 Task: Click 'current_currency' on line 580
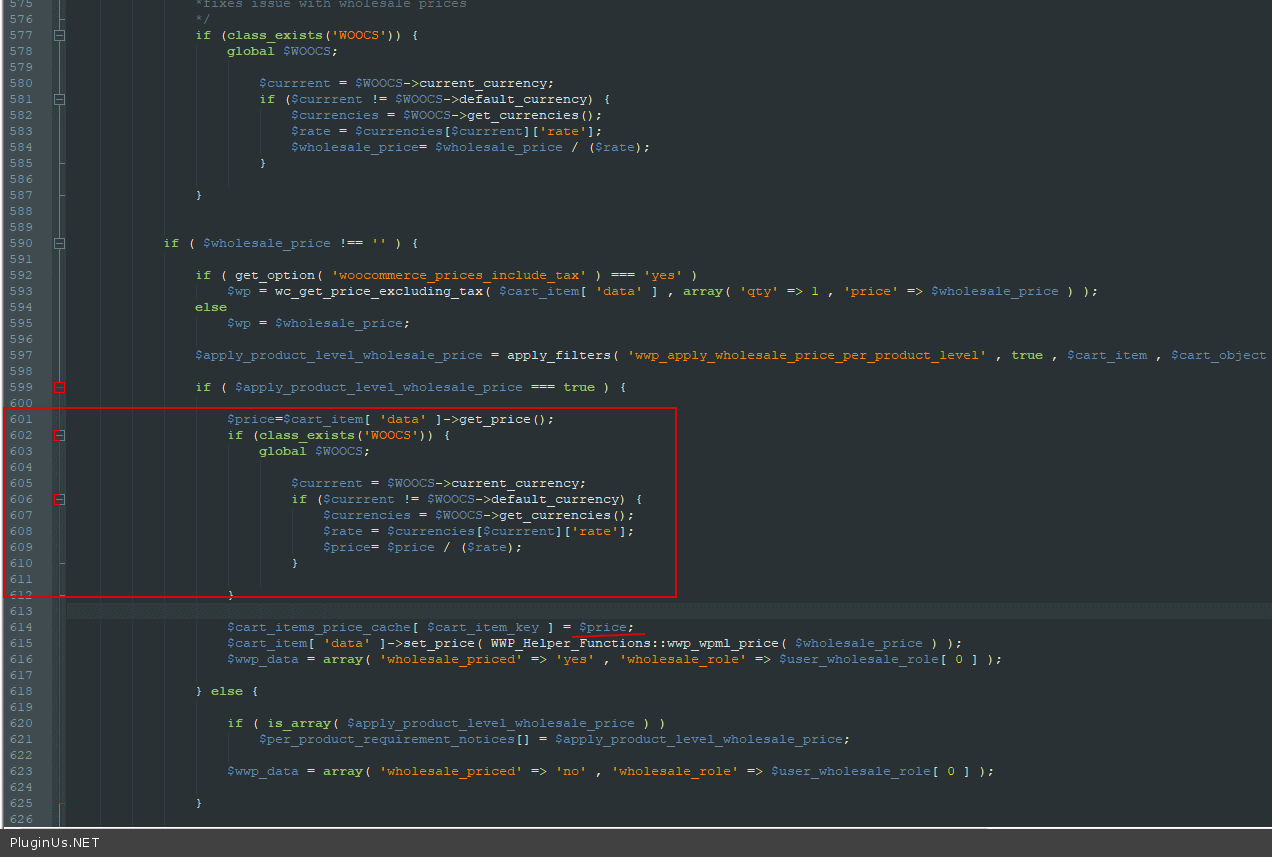point(483,83)
